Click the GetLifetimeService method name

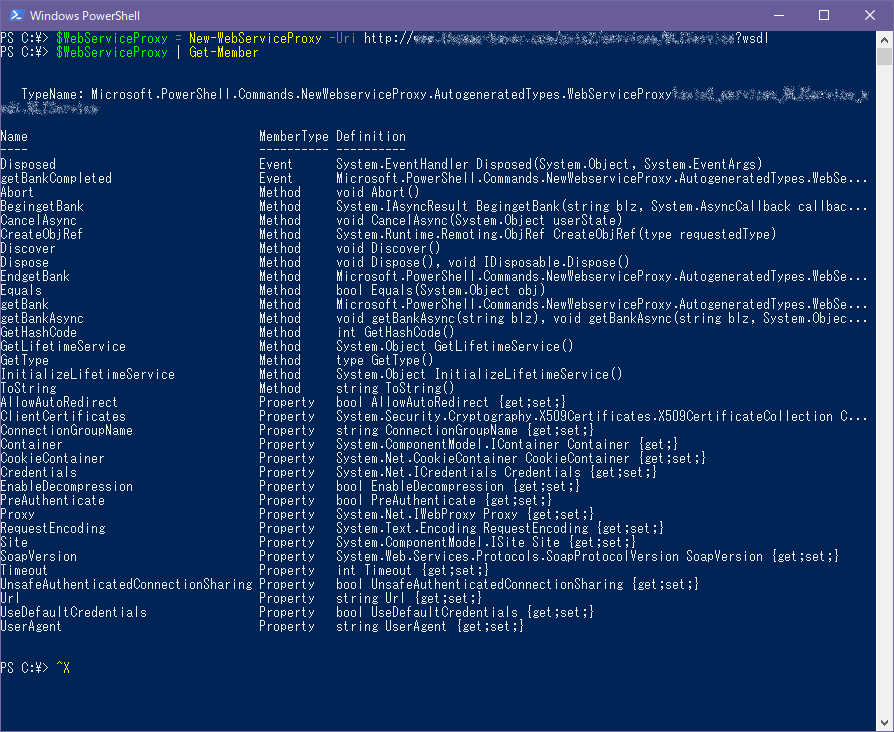(63, 347)
